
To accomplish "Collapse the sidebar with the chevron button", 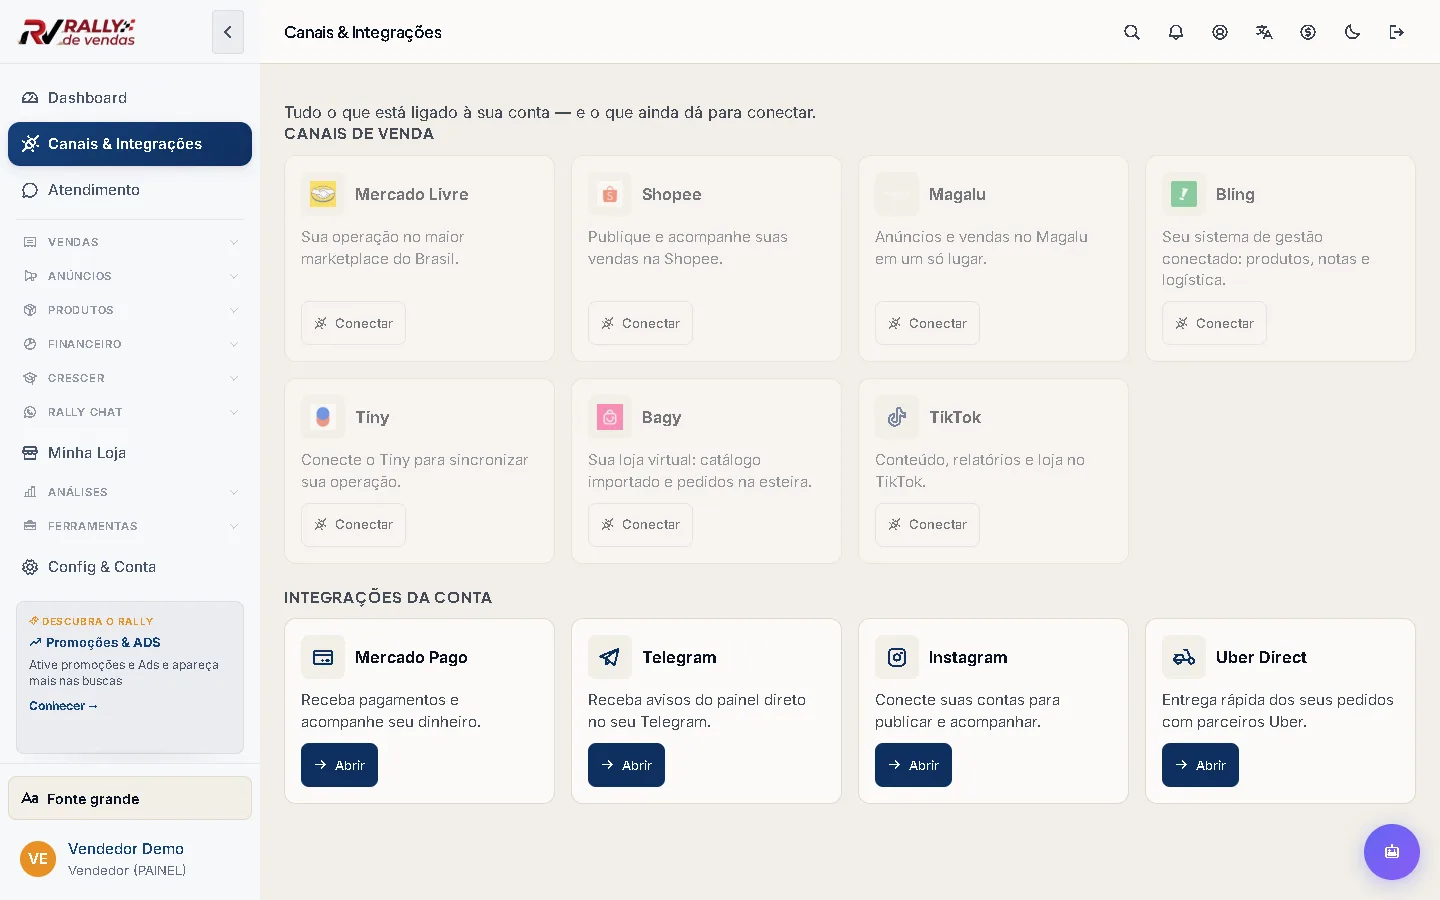I will pyautogui.click(x=228, y=32).
